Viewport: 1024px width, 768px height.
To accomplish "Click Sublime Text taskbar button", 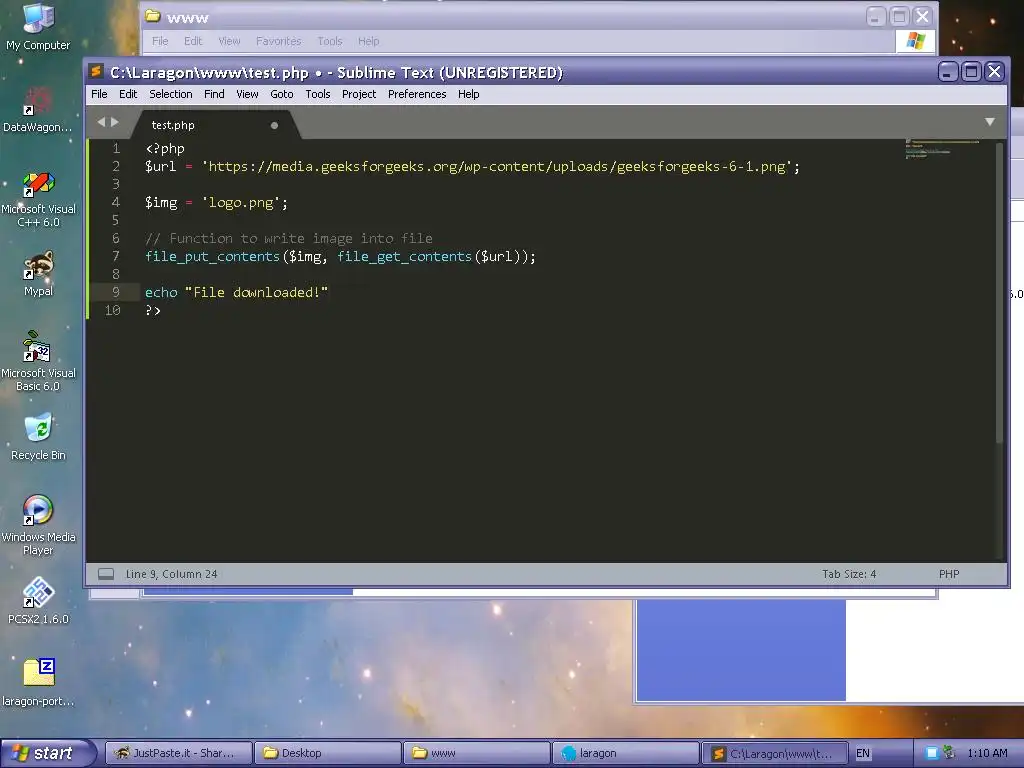I will click(774, 753).
